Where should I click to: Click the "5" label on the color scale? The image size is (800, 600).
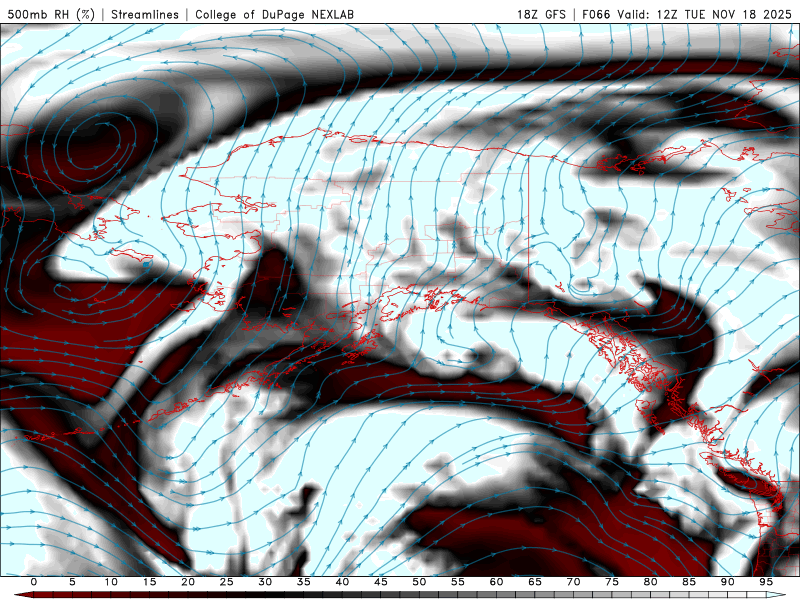pos(72,582)
